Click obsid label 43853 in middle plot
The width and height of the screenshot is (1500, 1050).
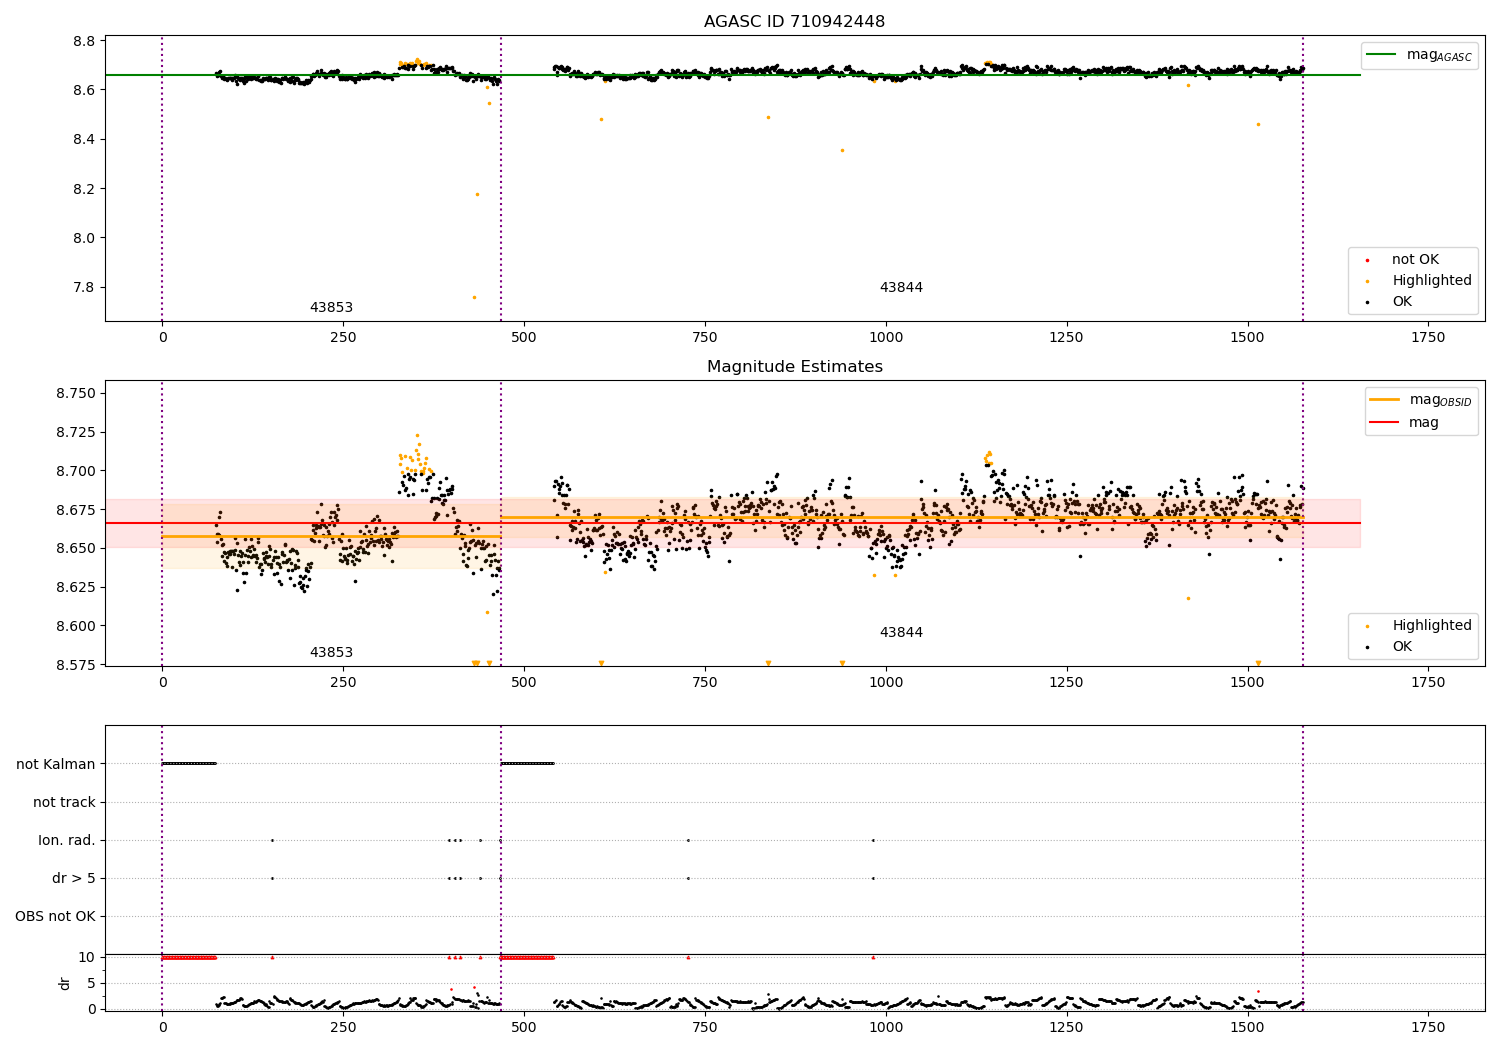pos(331,653)
